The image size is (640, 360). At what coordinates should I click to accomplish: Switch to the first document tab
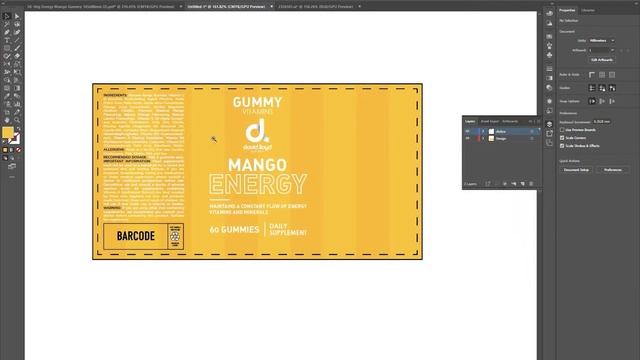click(x=101, y=7)
